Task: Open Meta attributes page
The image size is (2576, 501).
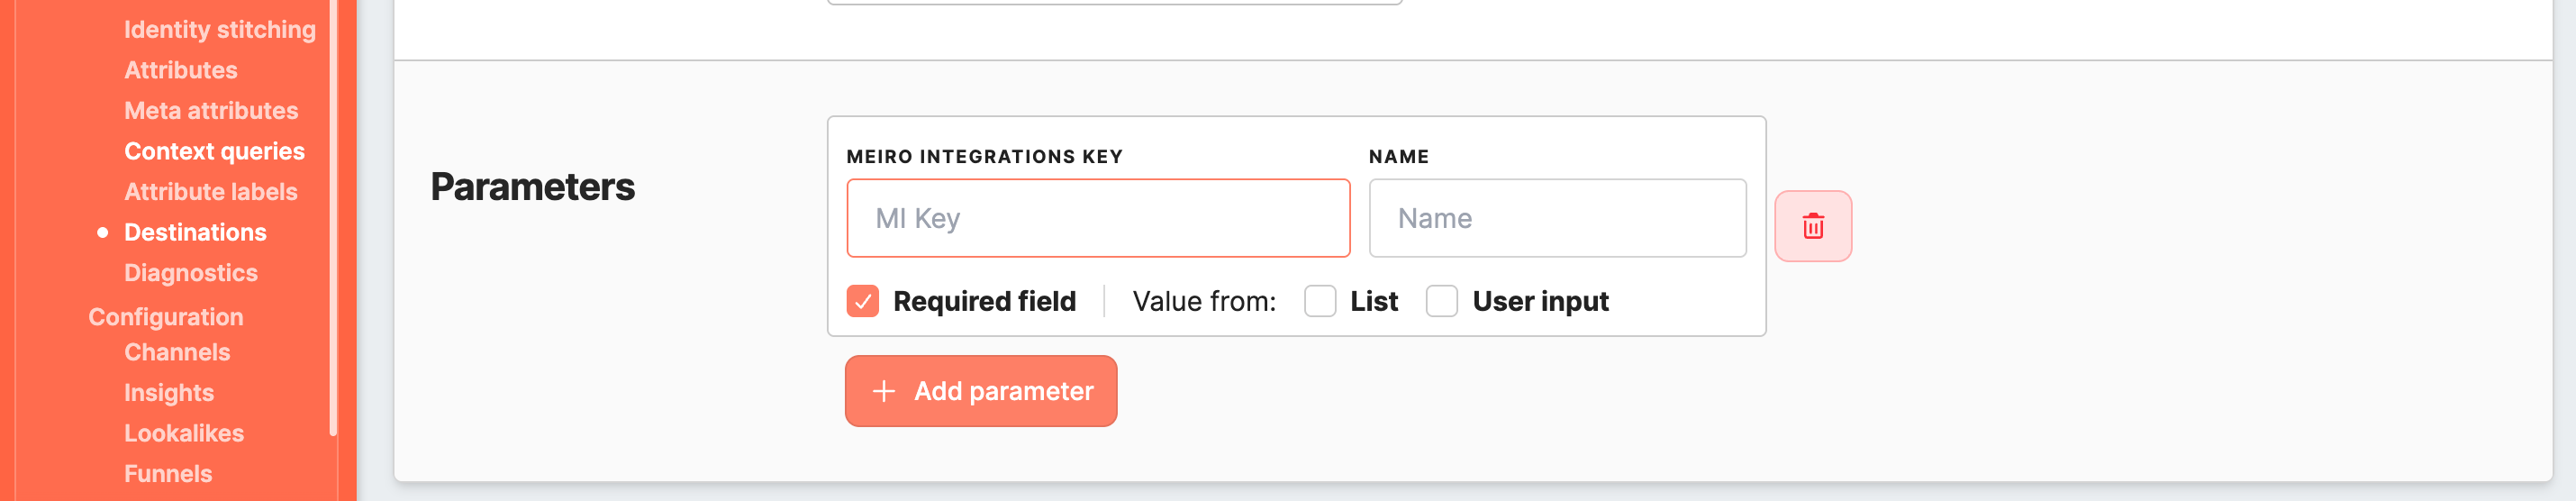Action: tap(210, 111)
